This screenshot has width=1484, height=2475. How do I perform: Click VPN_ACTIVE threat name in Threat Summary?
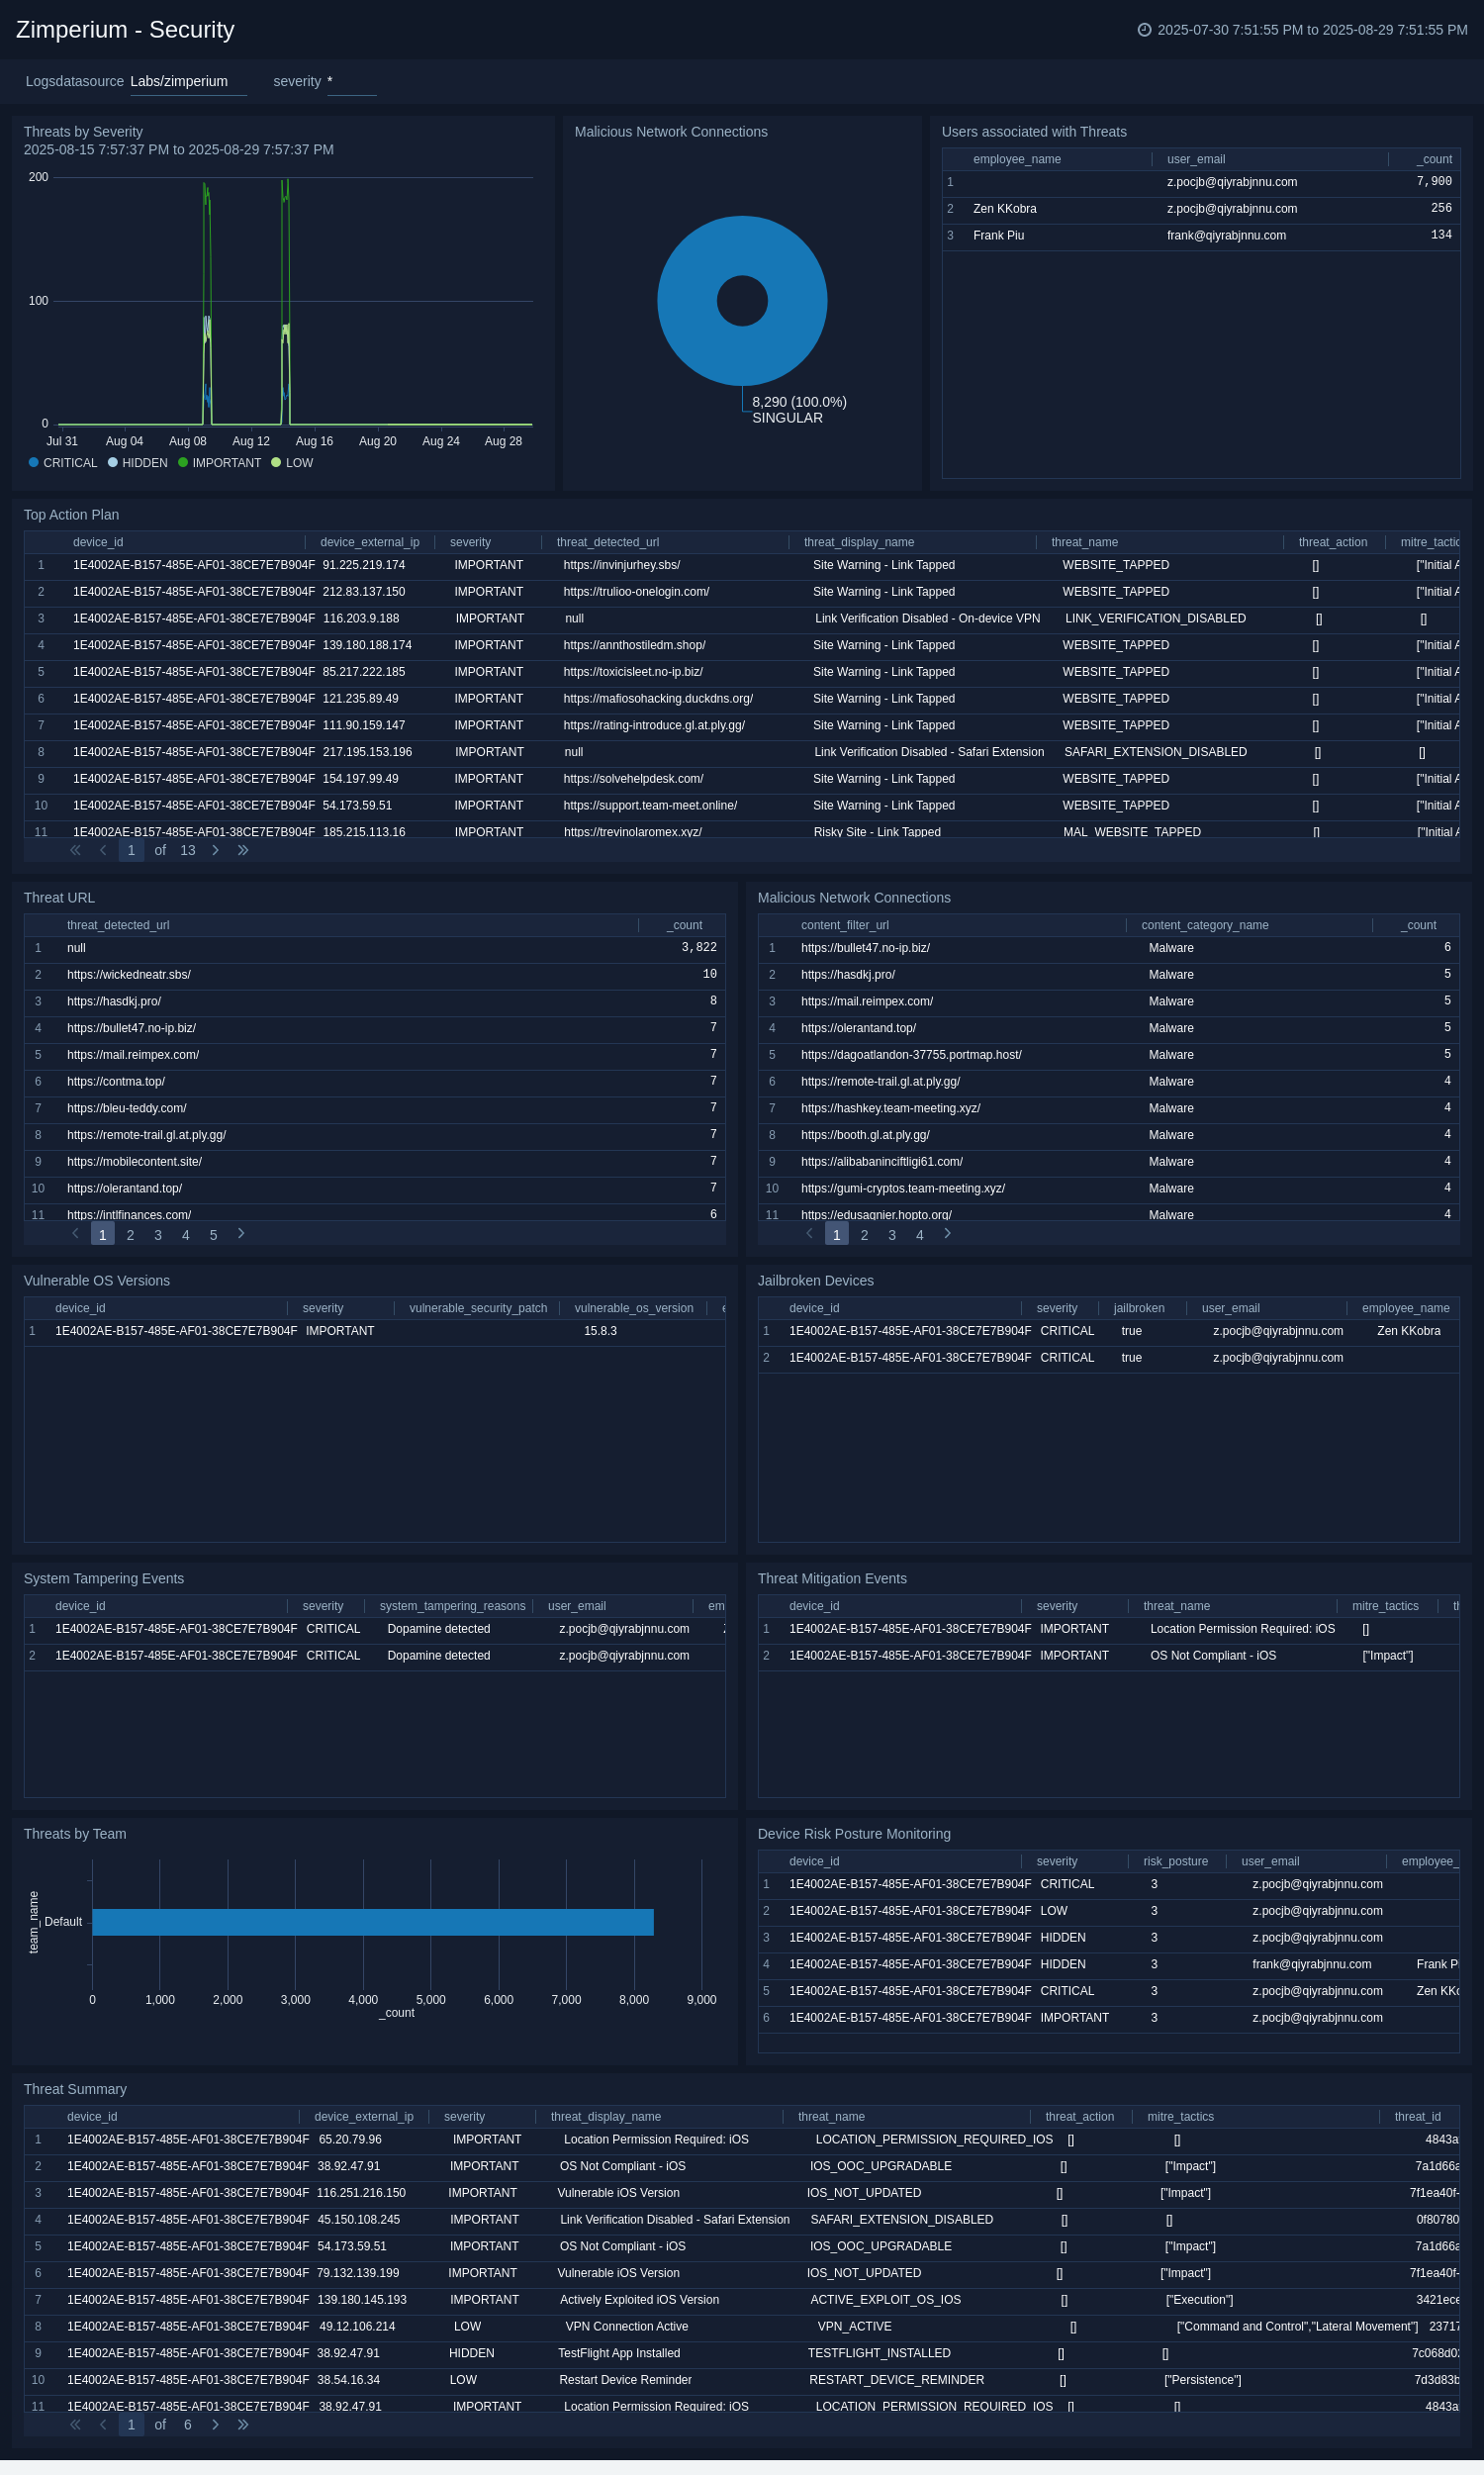pos(854,2326)
